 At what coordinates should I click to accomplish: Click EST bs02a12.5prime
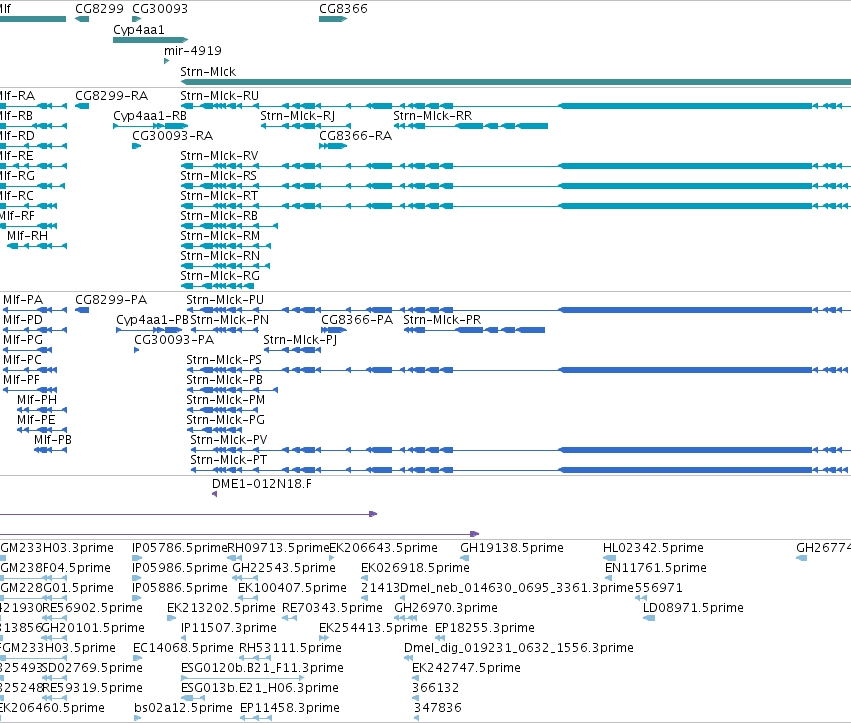click(x=183, y=708)
